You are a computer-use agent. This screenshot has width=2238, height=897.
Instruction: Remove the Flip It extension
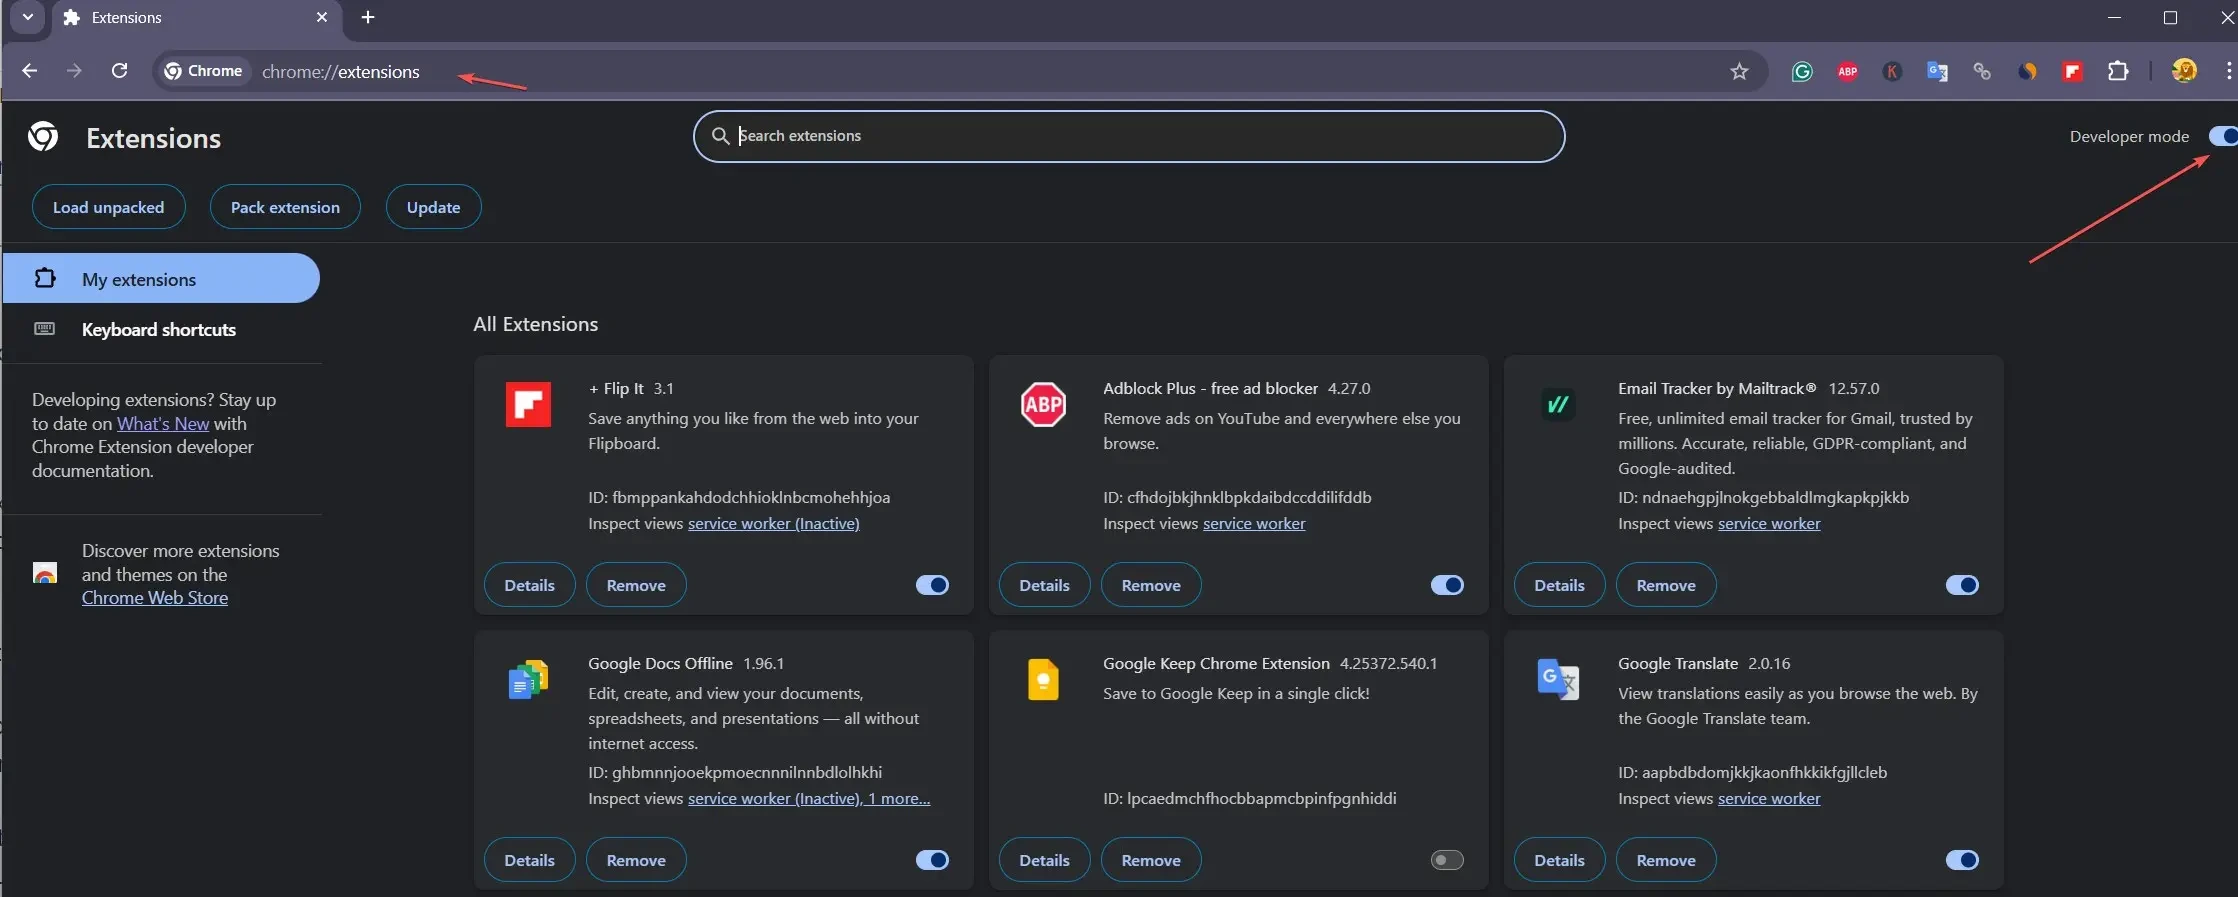click(636, 585)
